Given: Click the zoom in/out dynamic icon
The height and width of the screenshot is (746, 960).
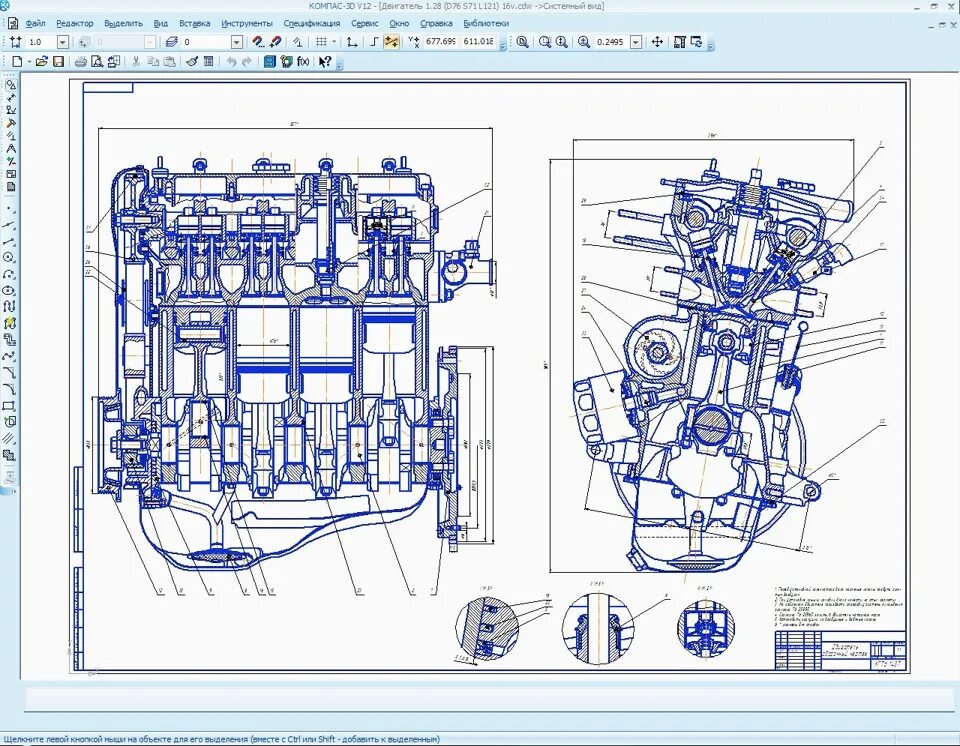Looking at the screenshot, I should (561, 42).
